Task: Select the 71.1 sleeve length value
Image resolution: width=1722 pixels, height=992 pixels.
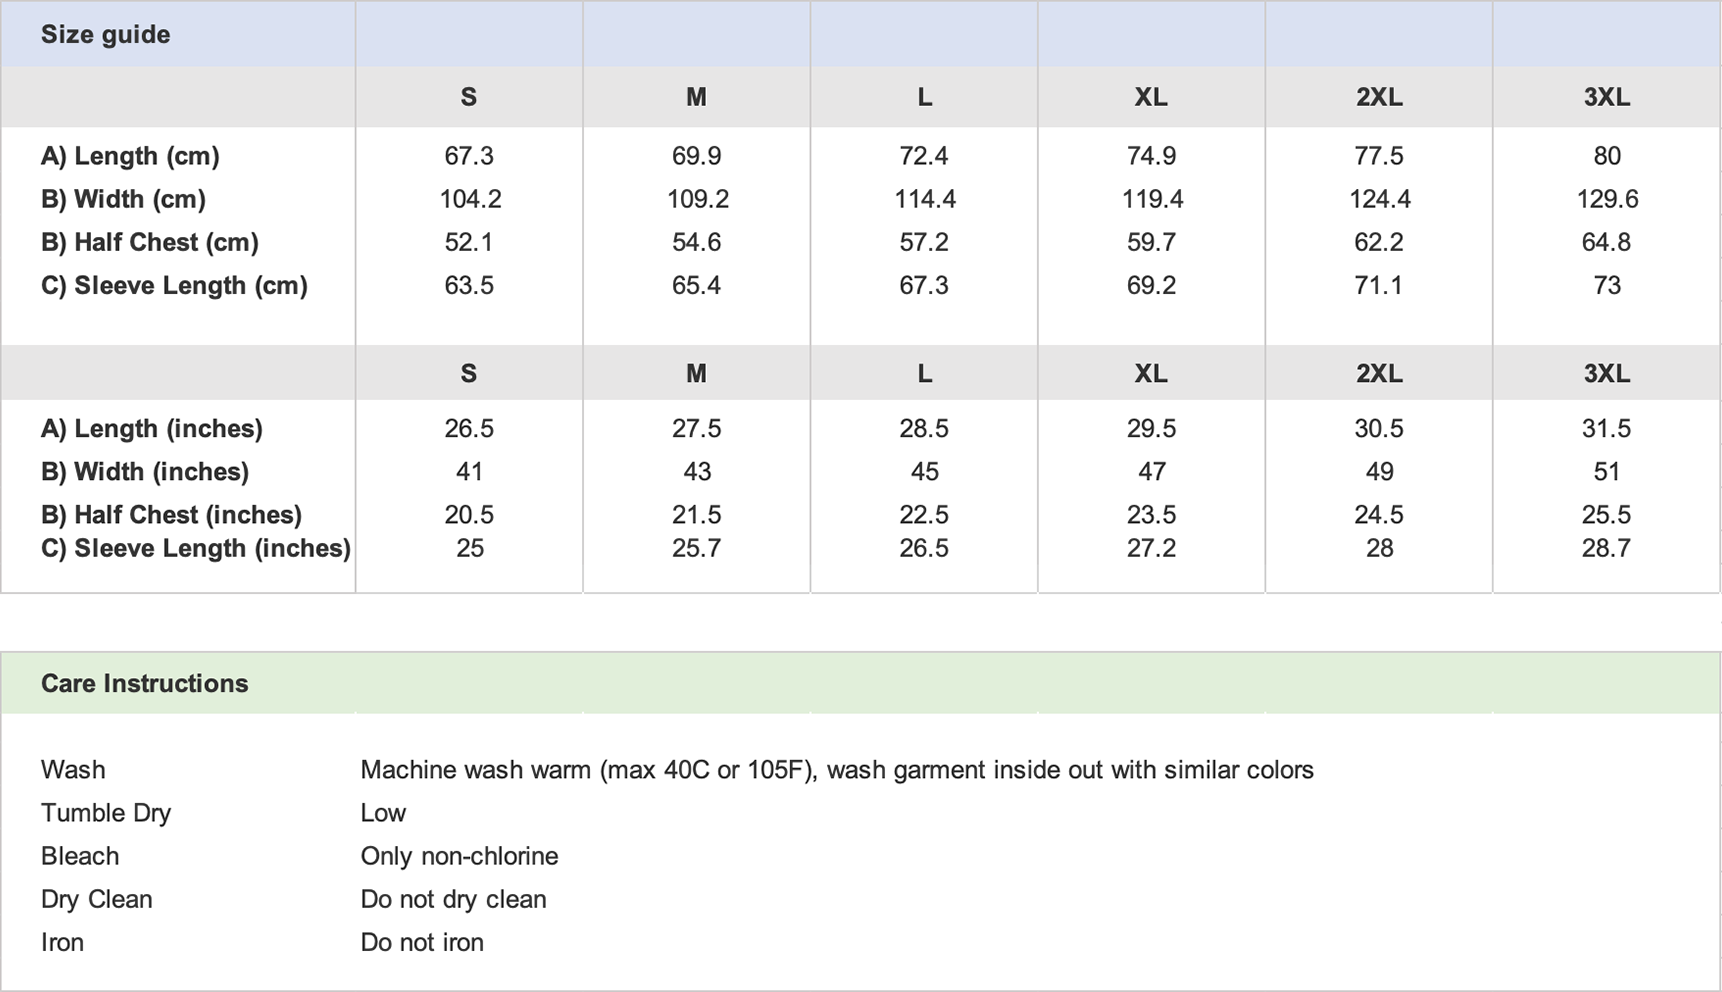Action: pos(1378,285)
